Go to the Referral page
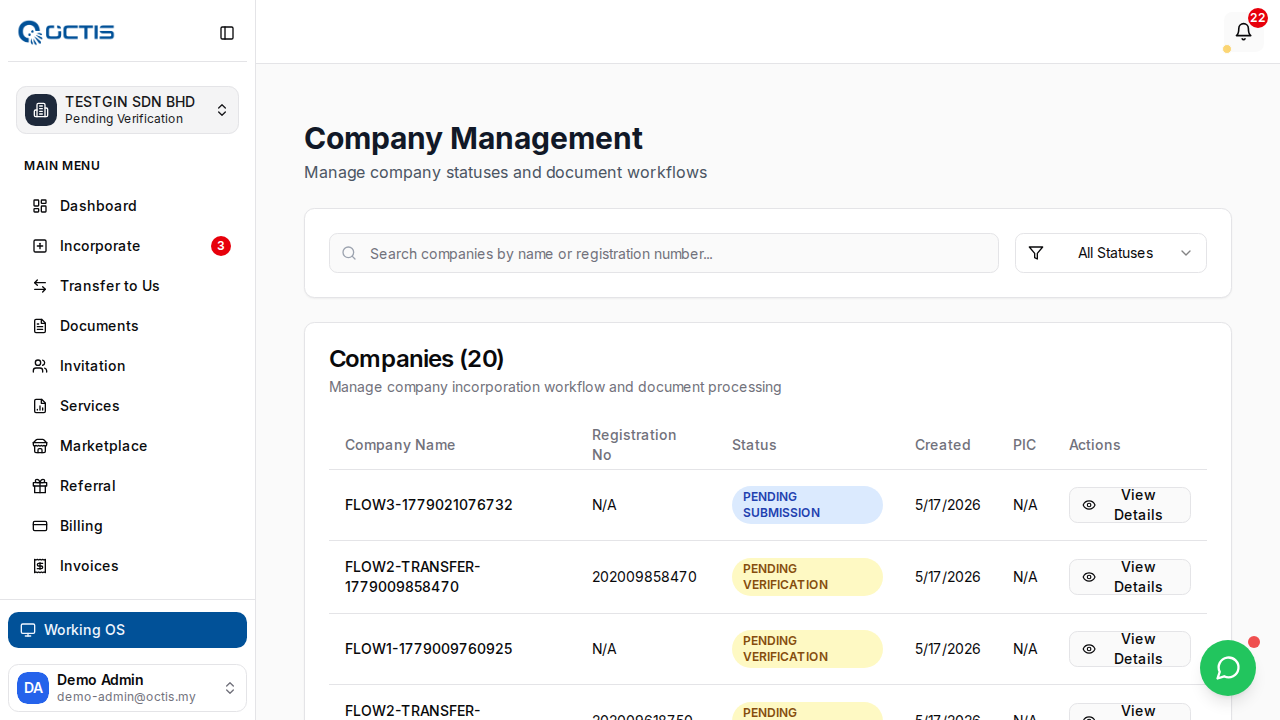 pyautogui.click(x=127, y=486)
